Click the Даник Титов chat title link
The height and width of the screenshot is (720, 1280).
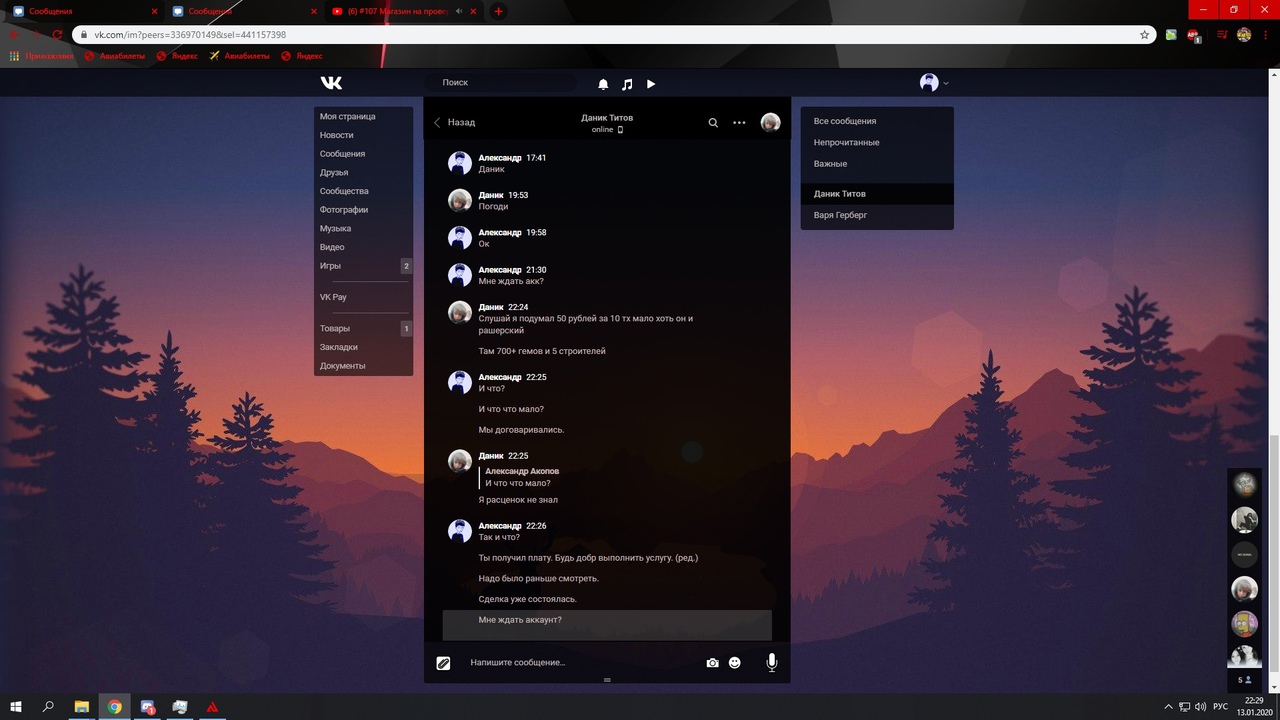tap(607, 117)
